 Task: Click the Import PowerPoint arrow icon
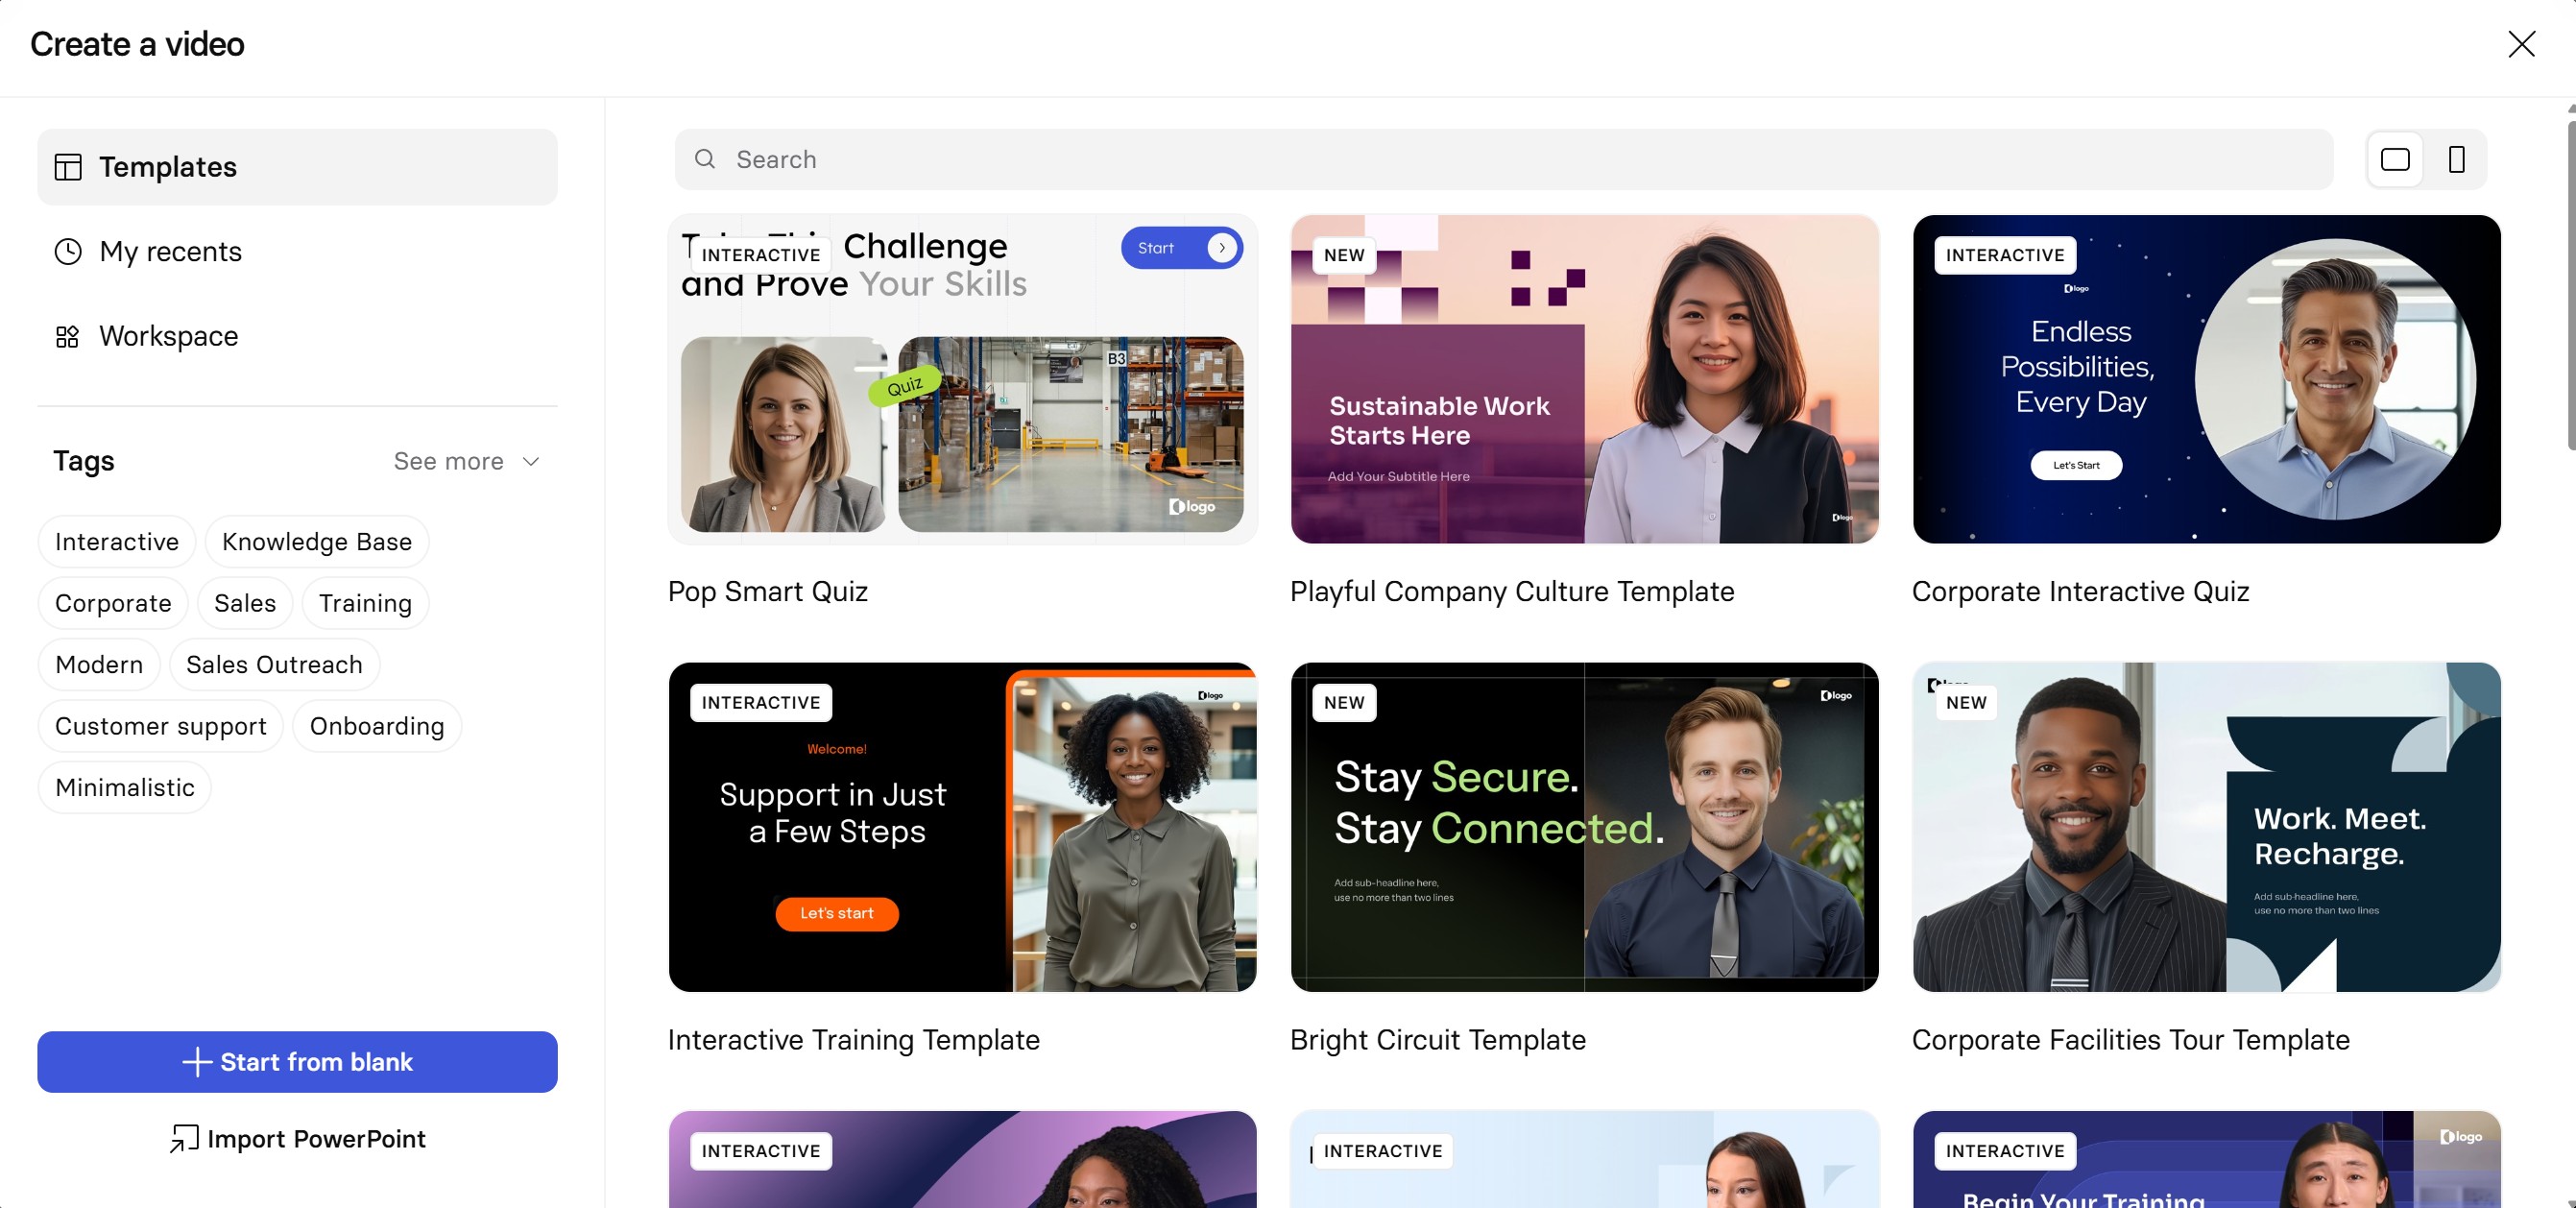(x=183, y=1139)
